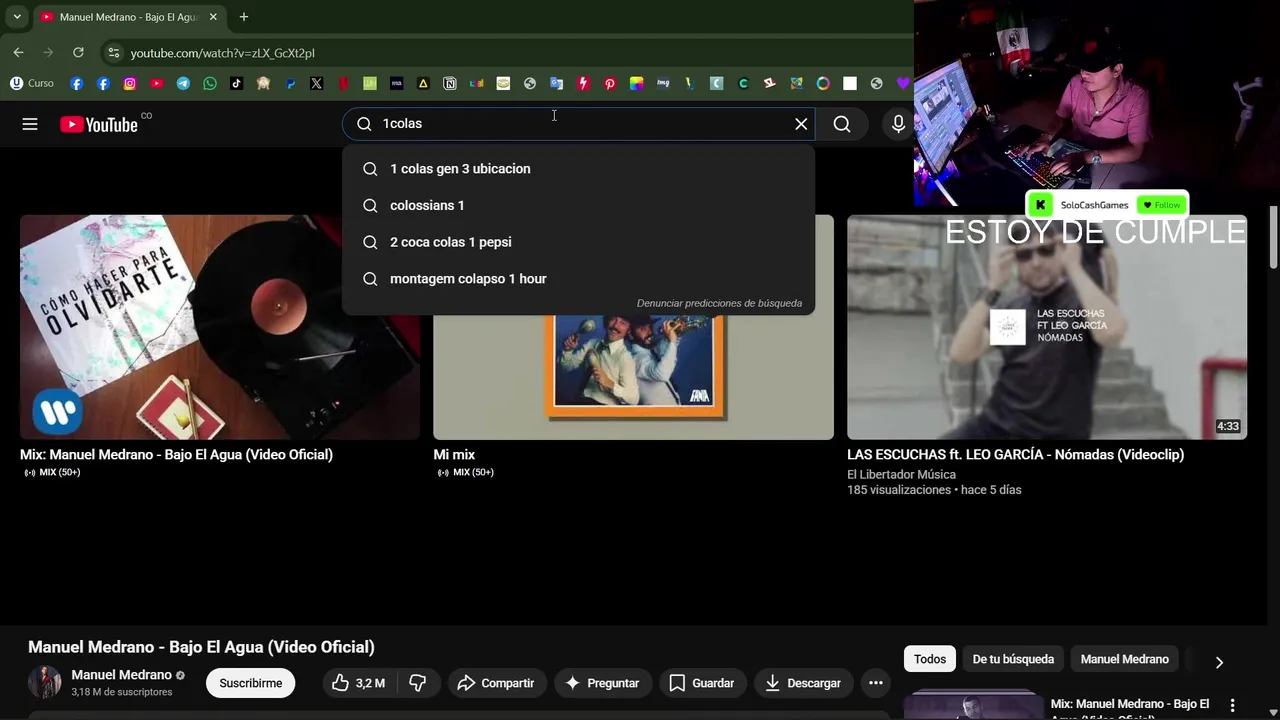The width and height of the screenshot is (1280, 720).
Task: Open the Pinterest bookmark
Action: [610, 84]
